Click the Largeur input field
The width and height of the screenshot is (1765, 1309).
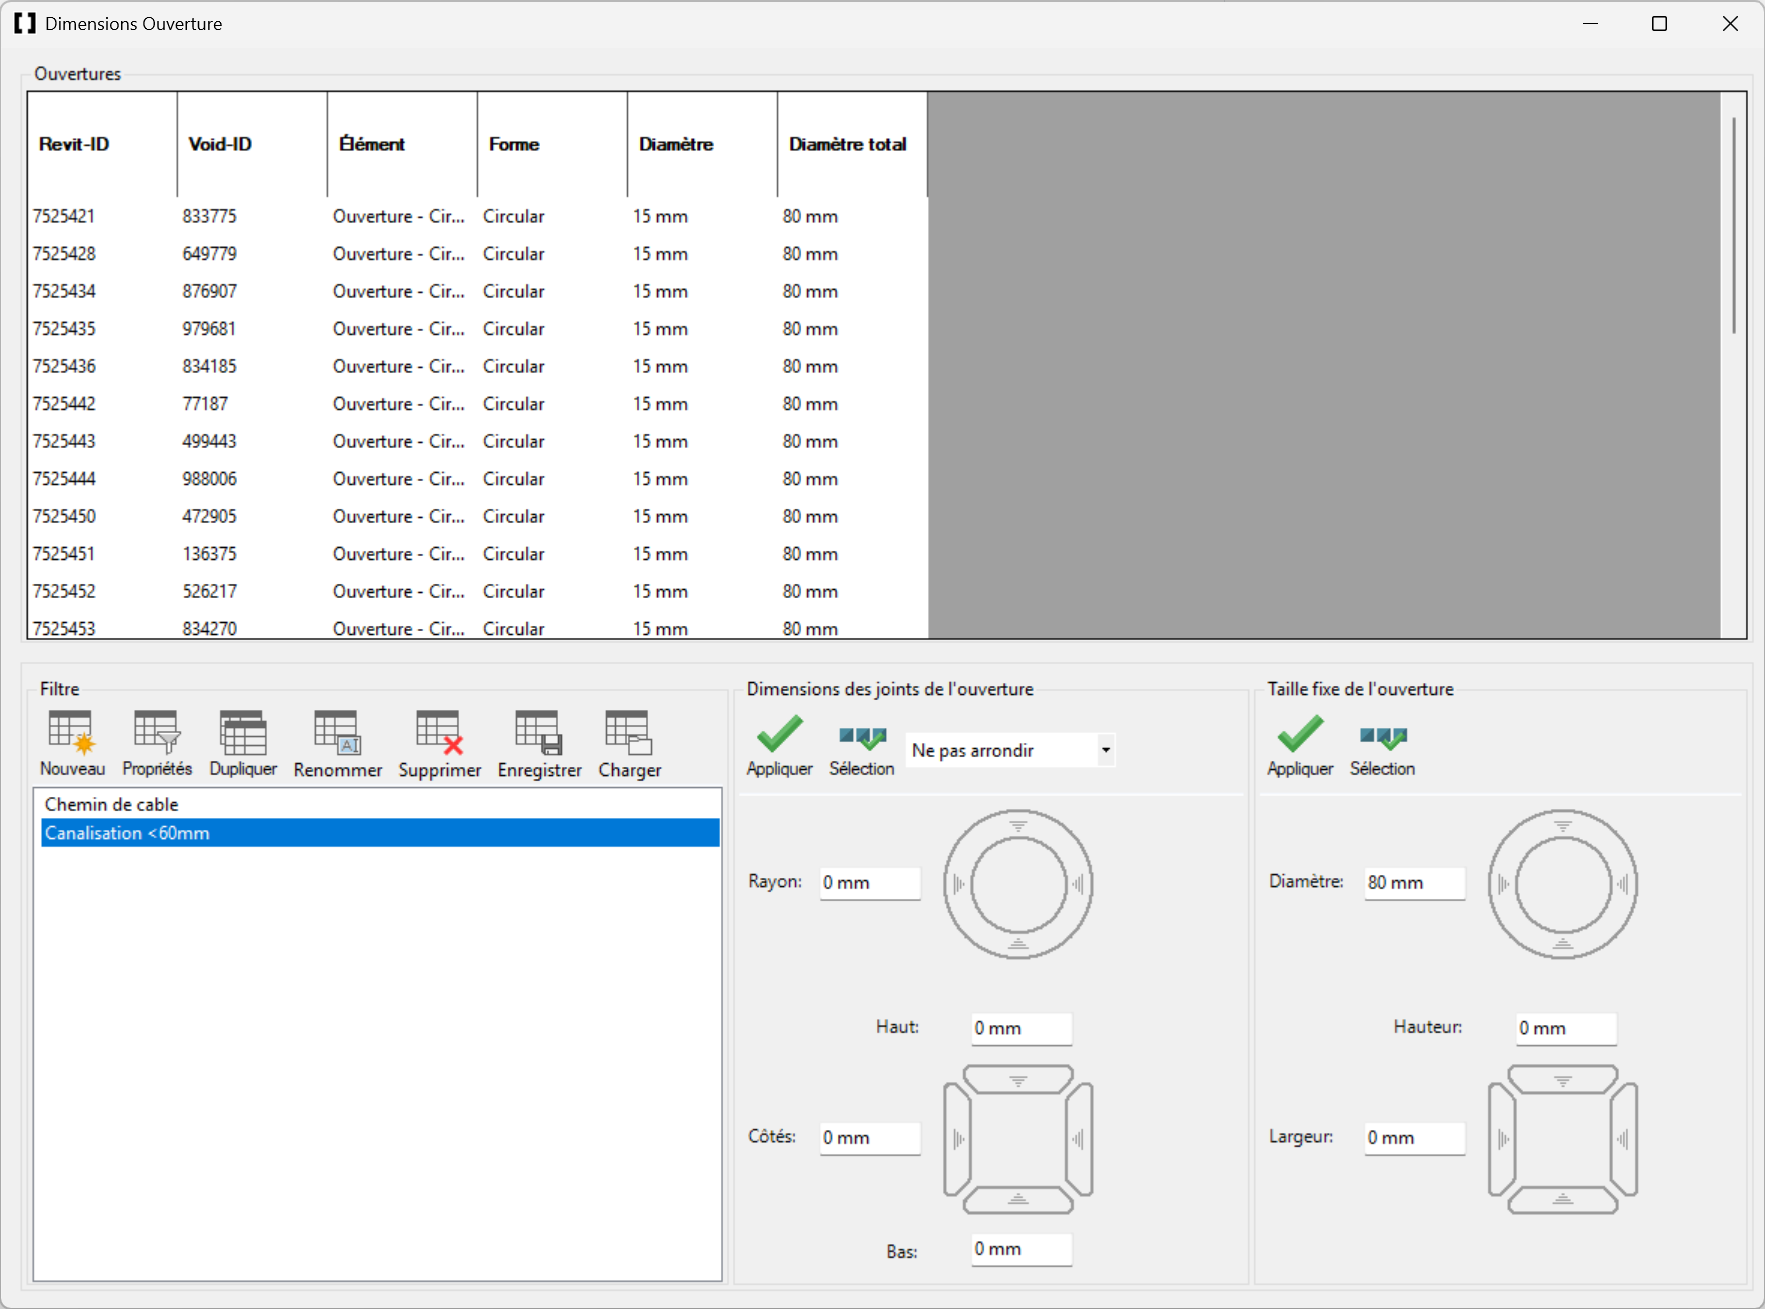1415,1138
